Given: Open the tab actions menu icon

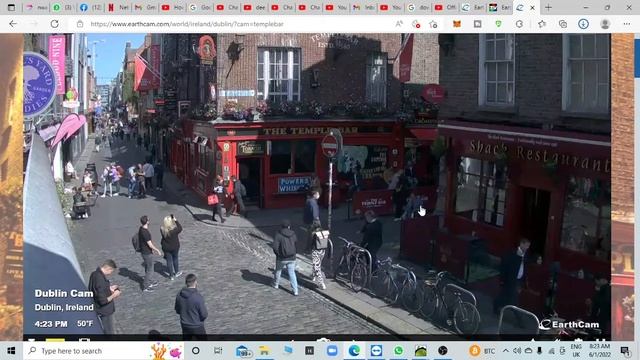Looking at the screenshot, I should [x=11, y=7].
